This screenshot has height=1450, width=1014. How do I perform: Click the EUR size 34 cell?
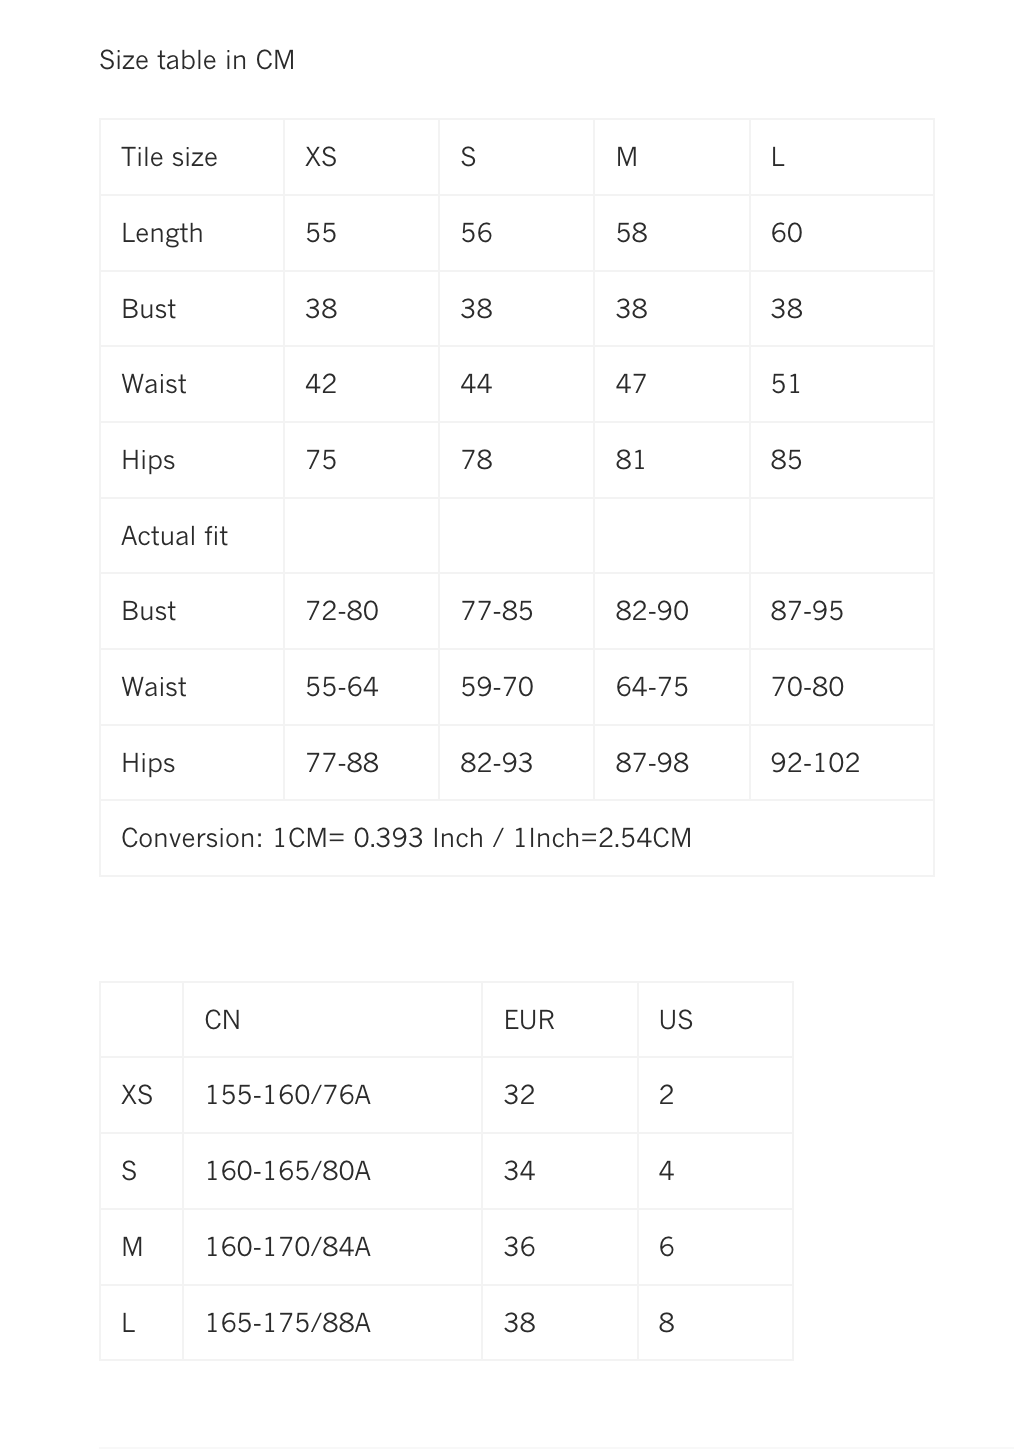pos(519,1171)
